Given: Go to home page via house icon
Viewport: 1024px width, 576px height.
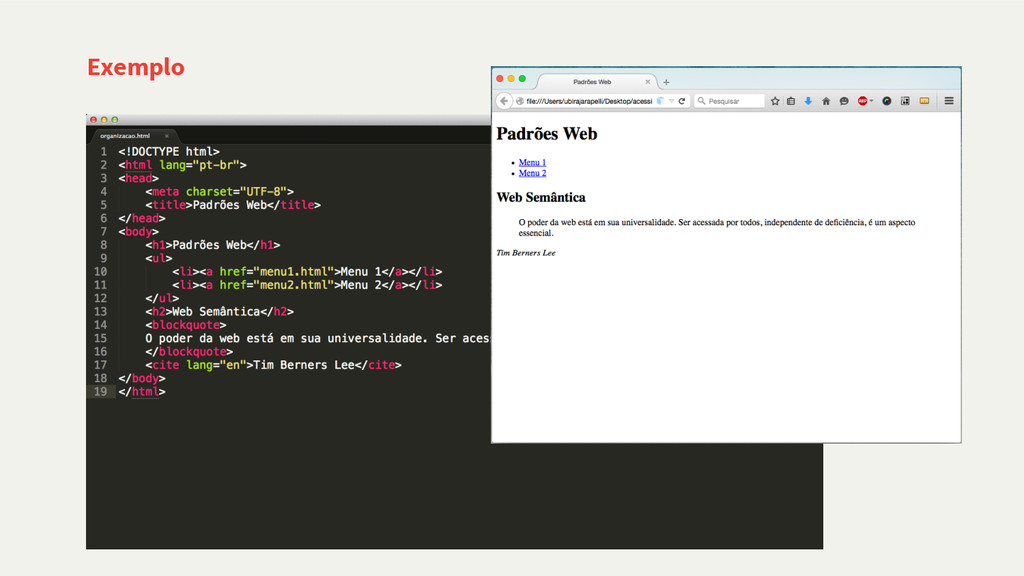Looking at the screenshot, I should pyautogui.click(x=826, y=101).
